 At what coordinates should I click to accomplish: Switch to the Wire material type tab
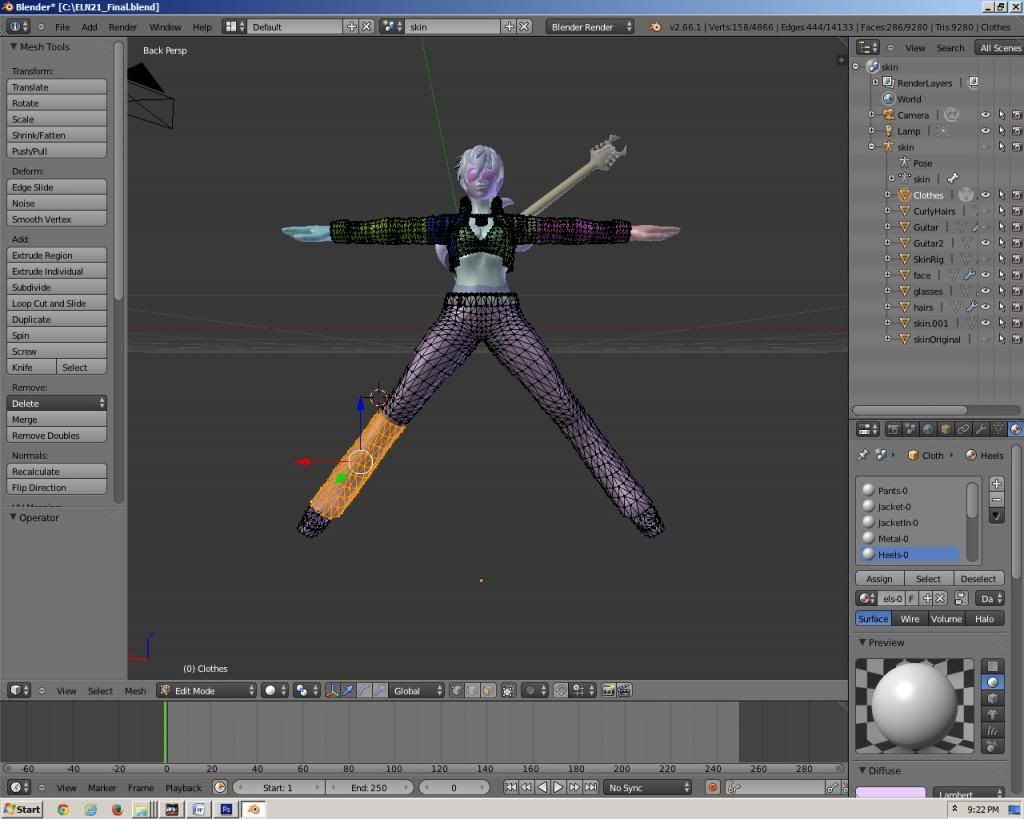pos(909,619)
